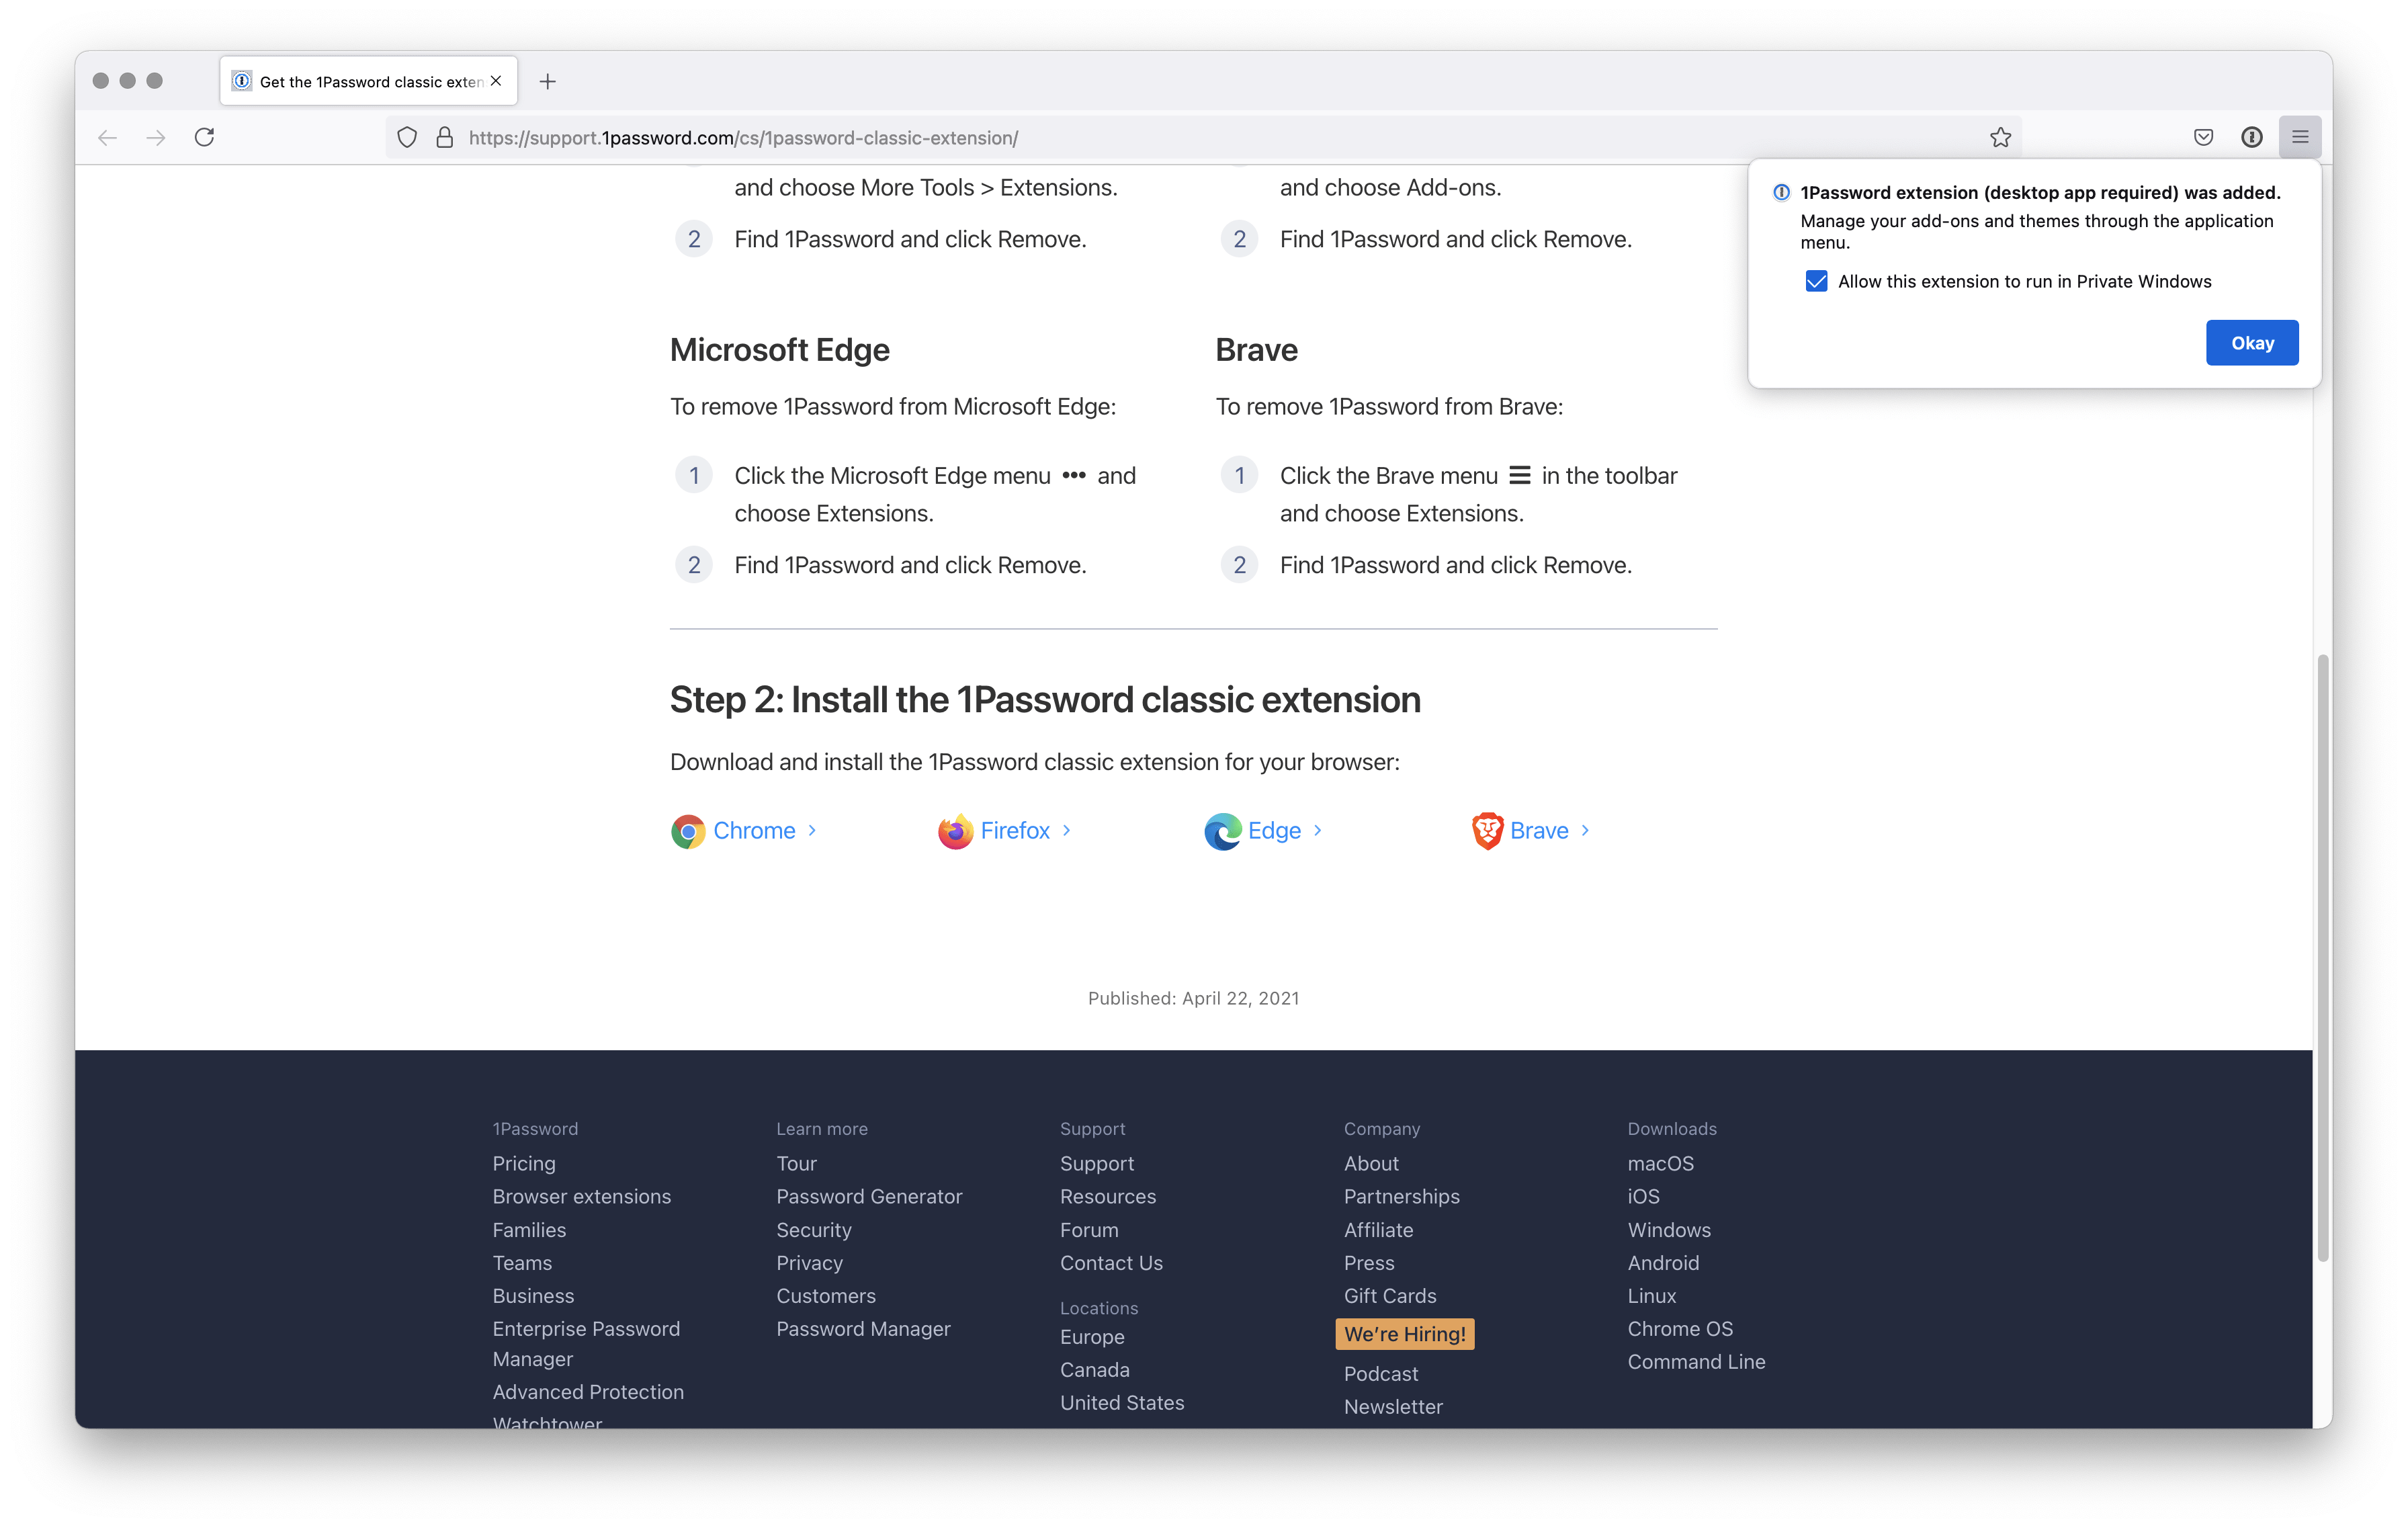Click the page vertical scrollbar thumb
This screenshot has width=2408, height=1528.
pos(2323,958)
